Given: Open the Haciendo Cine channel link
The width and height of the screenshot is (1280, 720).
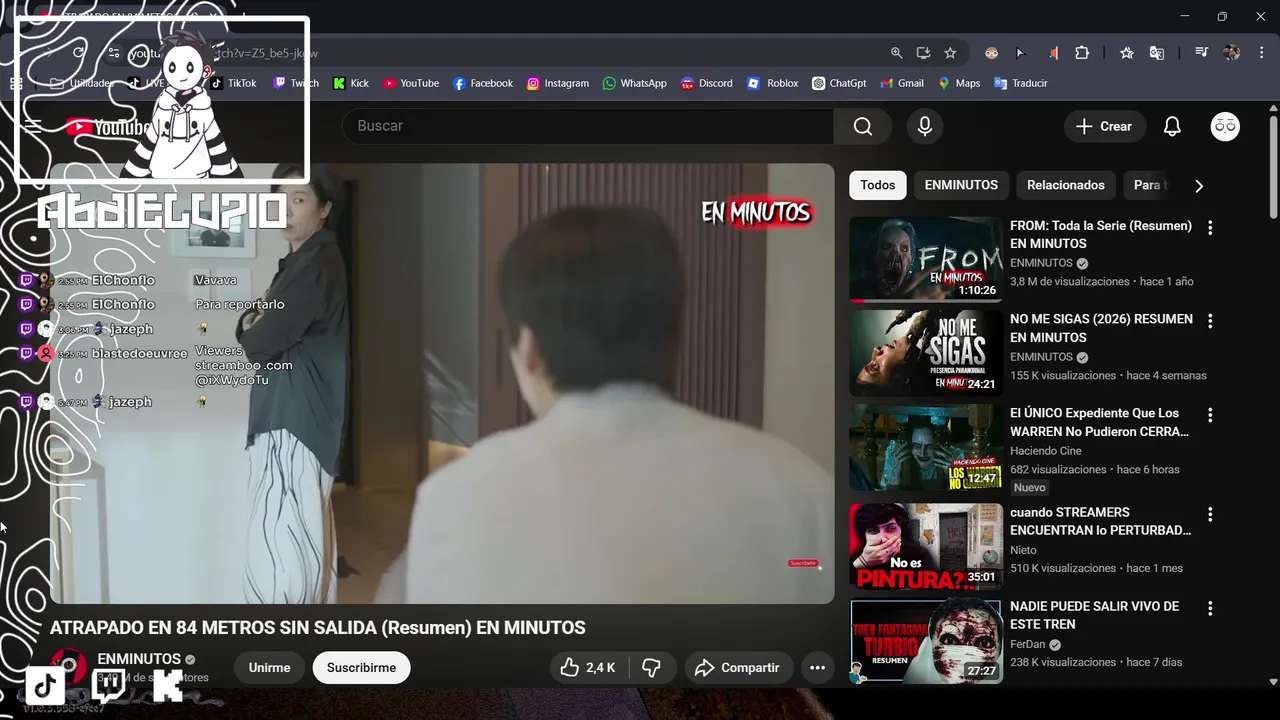Looking at the screenshot, I should pos(1046,451).
